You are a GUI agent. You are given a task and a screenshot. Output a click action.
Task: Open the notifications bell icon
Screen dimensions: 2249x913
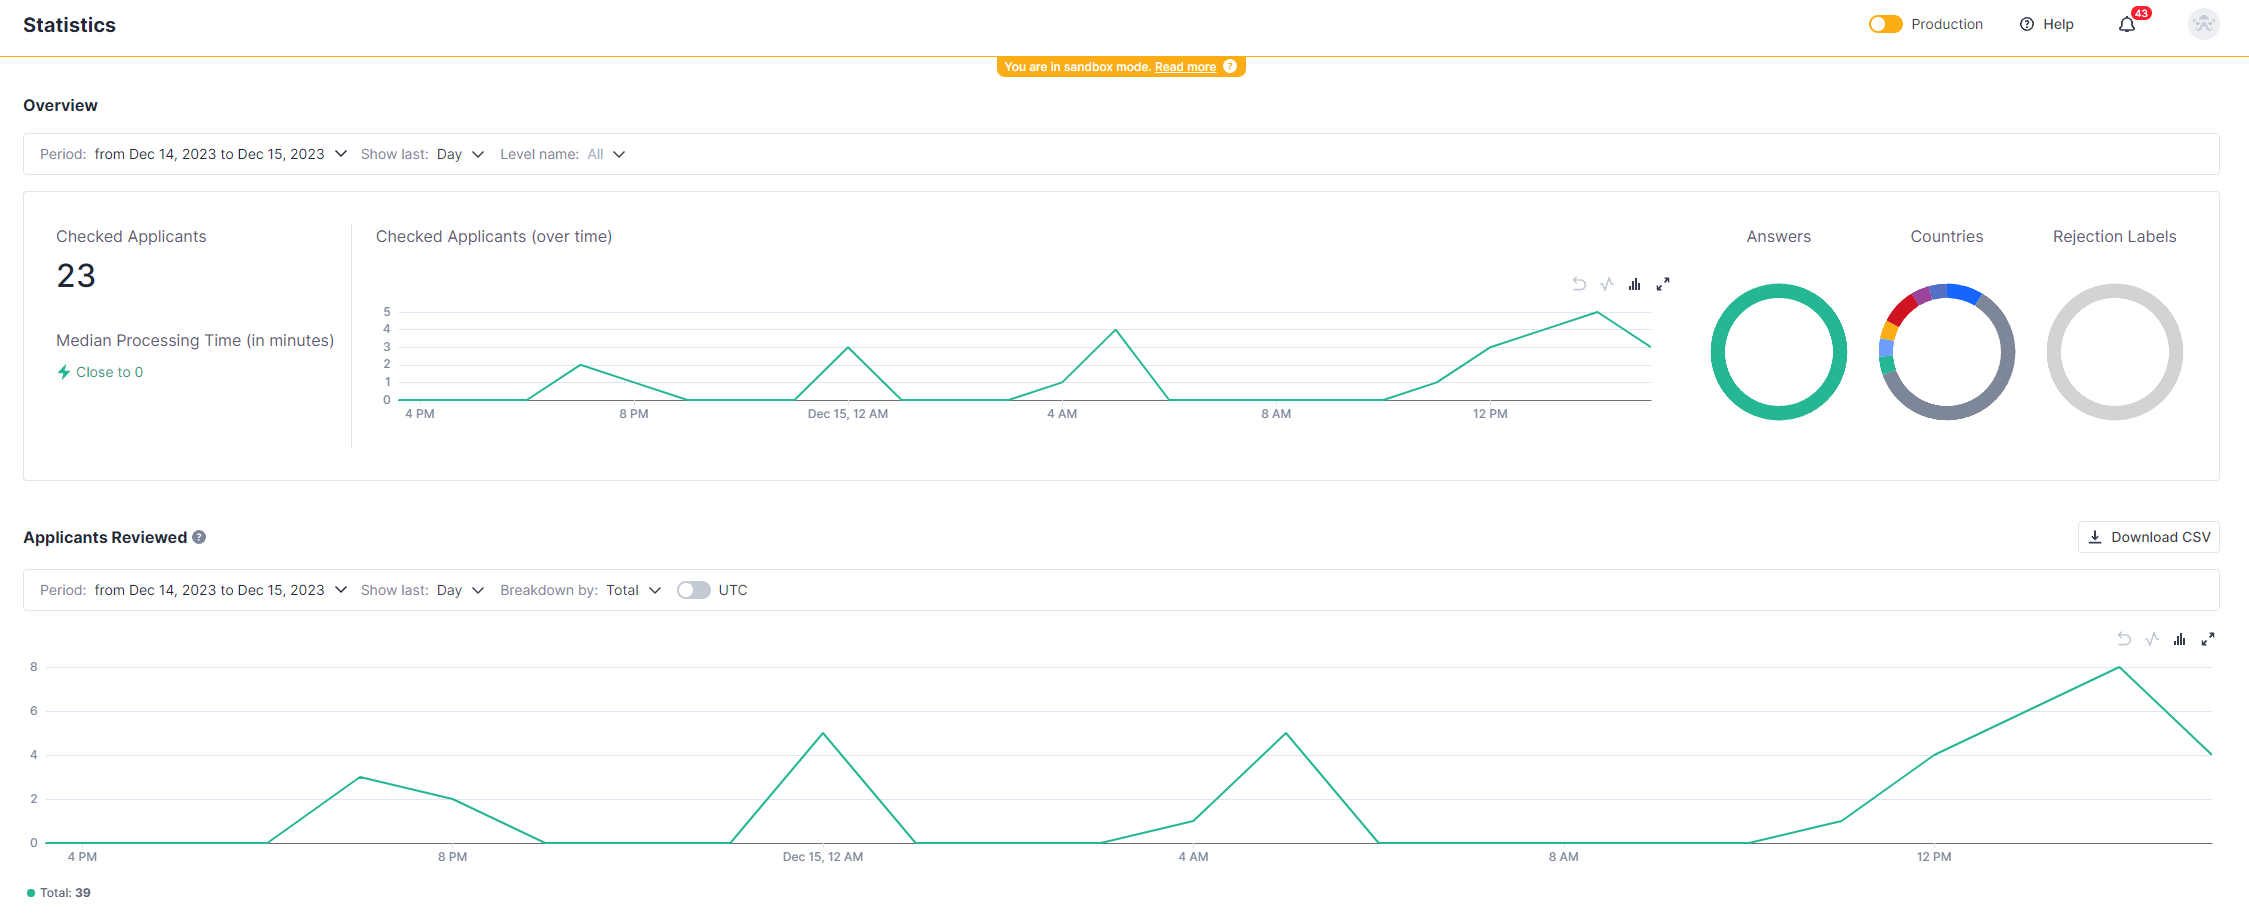[2127, 25]
